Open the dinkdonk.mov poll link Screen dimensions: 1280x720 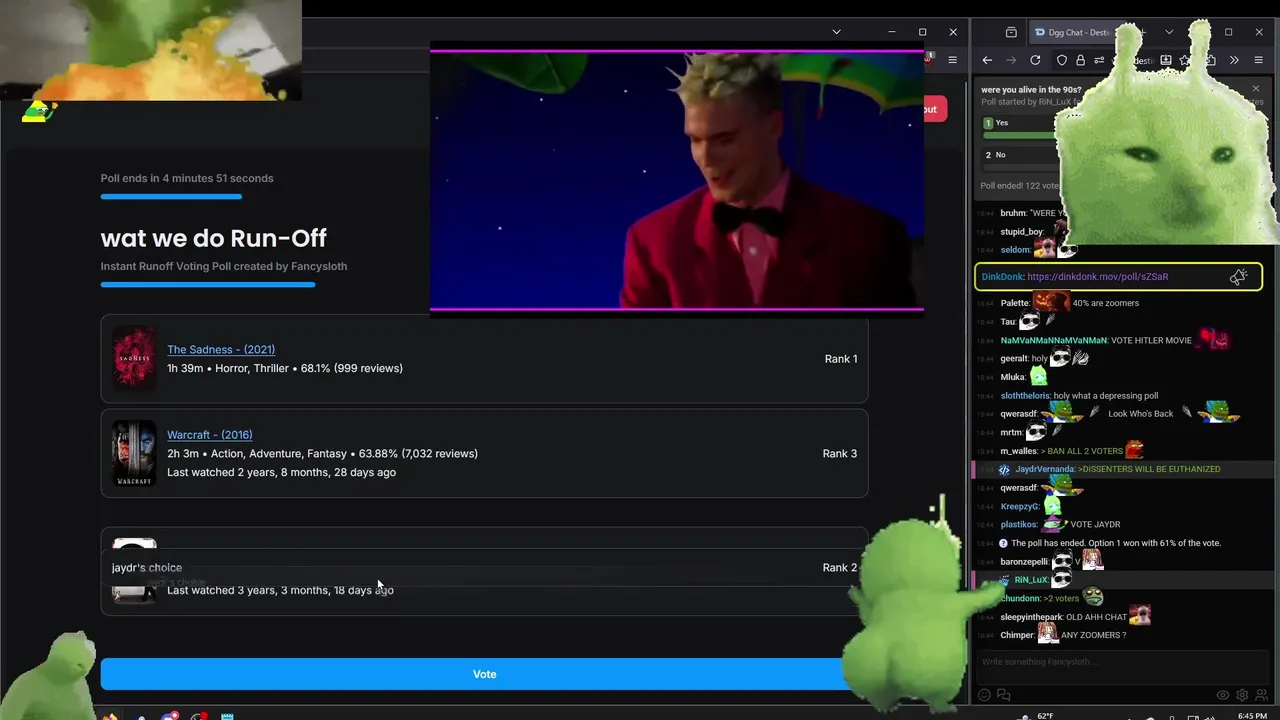coord(1097,277)
